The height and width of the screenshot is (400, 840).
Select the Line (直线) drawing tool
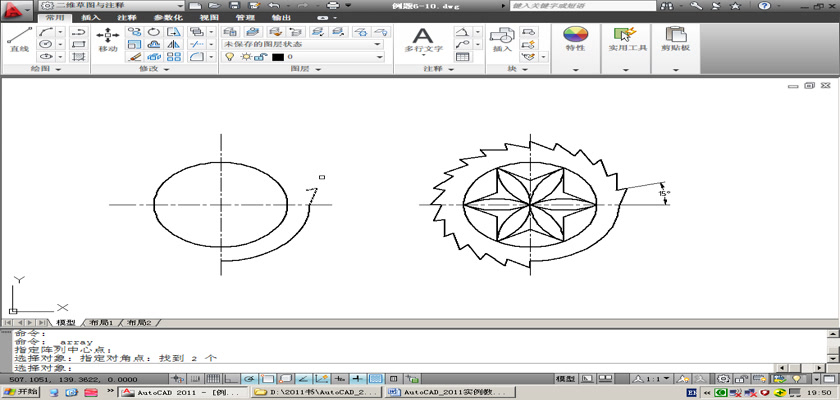pos(18,40)
